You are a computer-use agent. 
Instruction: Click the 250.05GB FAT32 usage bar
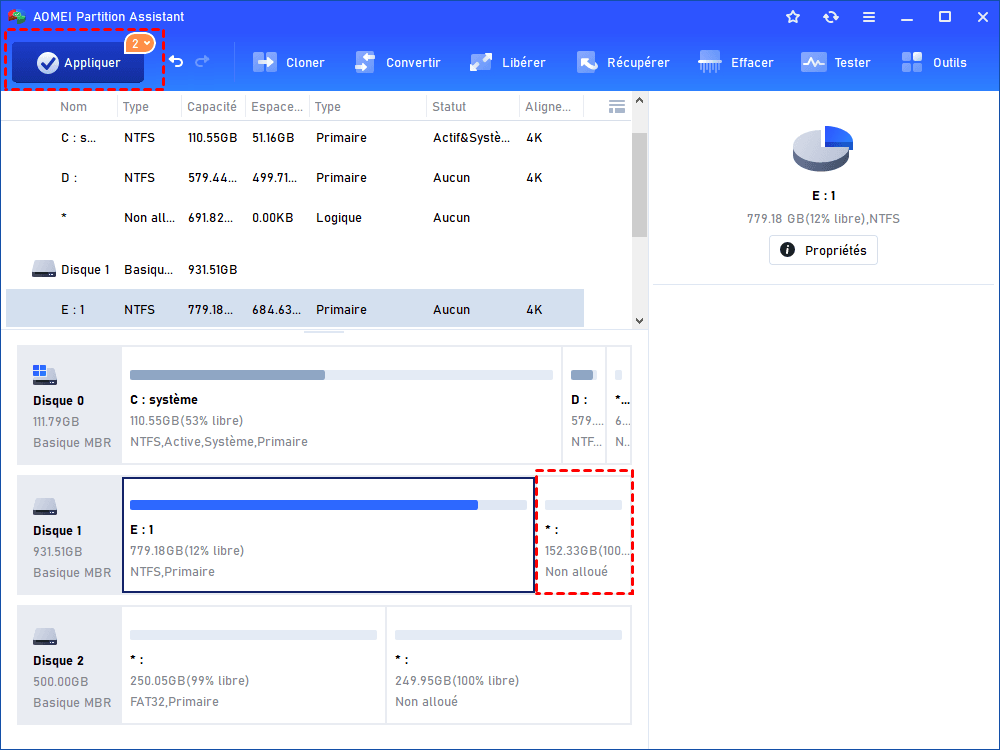click(x=253, y=635)
